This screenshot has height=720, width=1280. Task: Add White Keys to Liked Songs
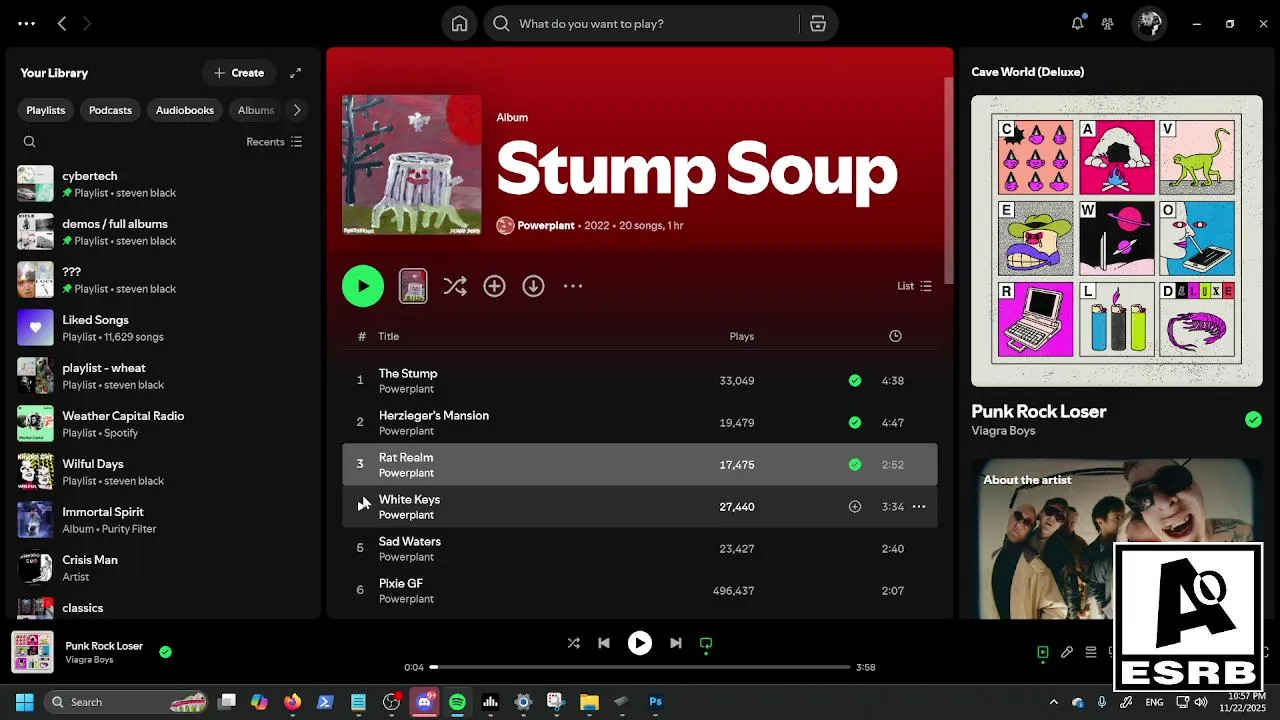click(855, 506)
